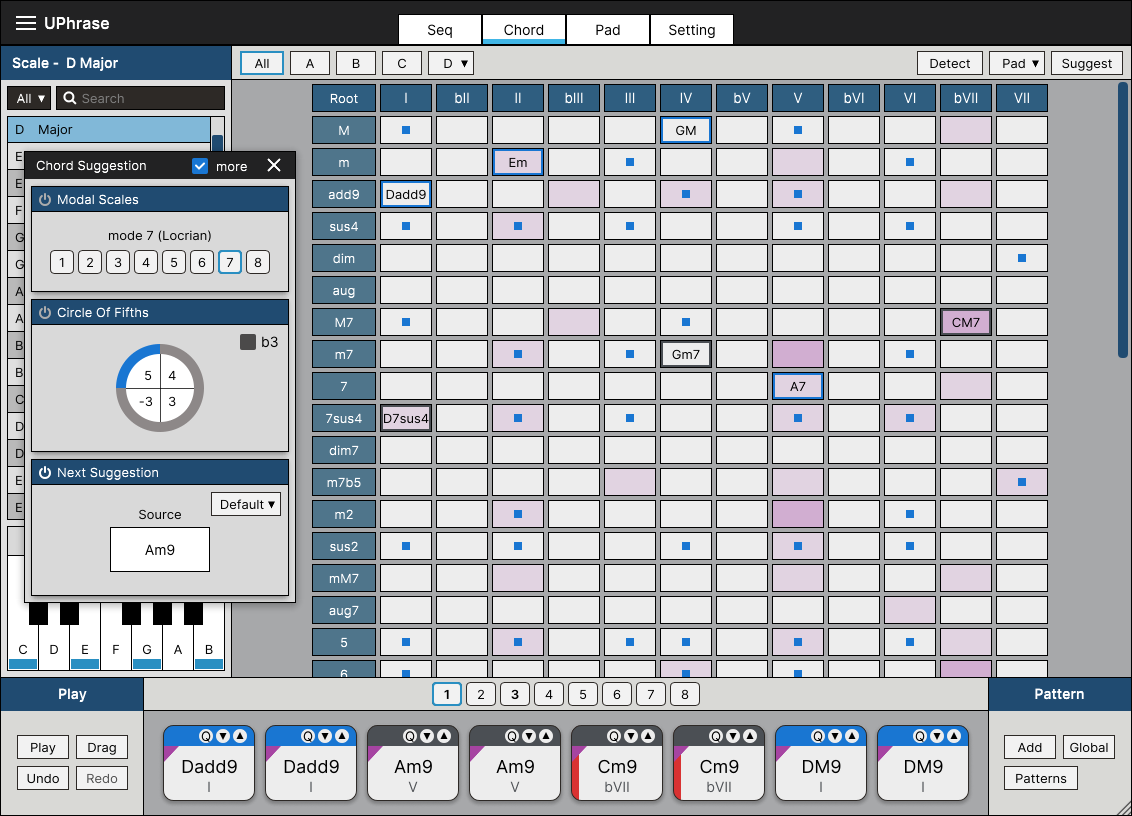
Task: Click the up arrow on the second Dadd9 pad
Action: click(x=342, y=736)
